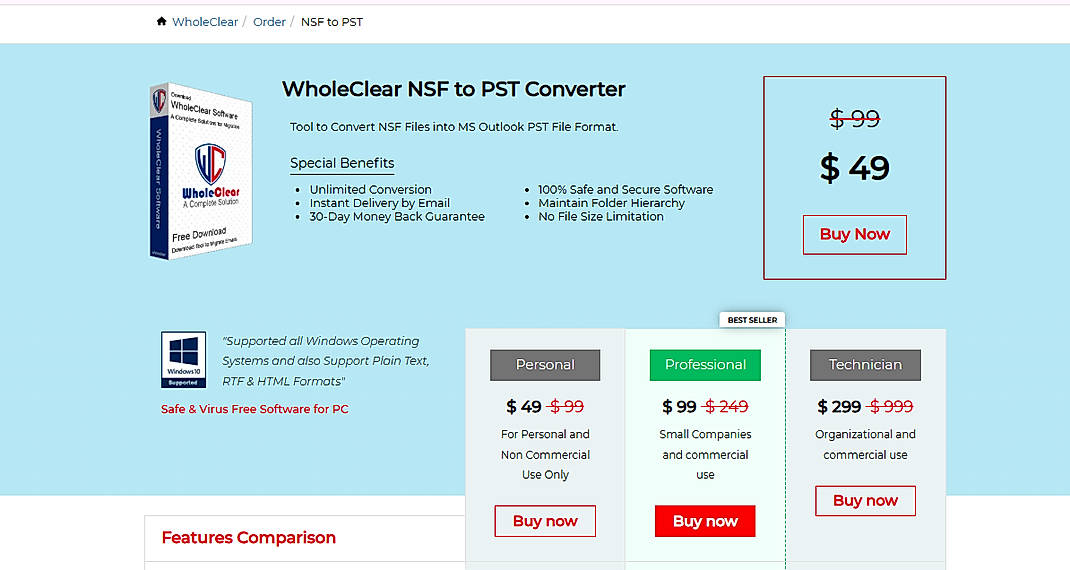Click the Small Companies and commercial use description
This screenshot has height=570, width=1070.
[x=705, y=455]
